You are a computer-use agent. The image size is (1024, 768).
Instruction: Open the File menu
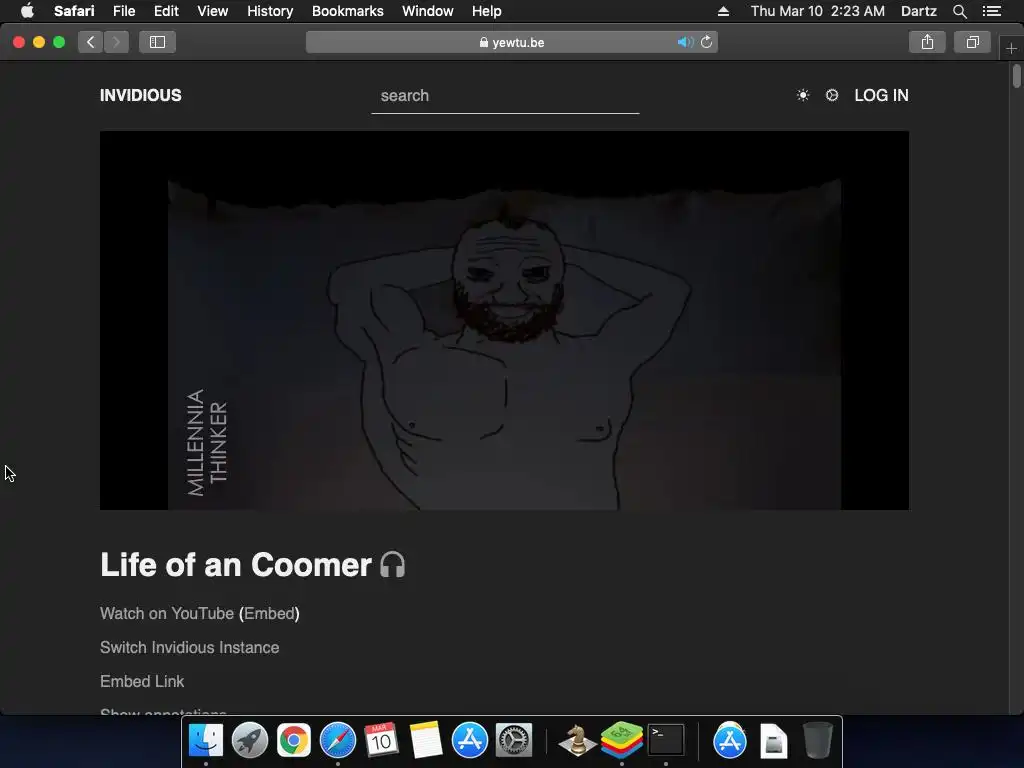[x=124, y=11]
